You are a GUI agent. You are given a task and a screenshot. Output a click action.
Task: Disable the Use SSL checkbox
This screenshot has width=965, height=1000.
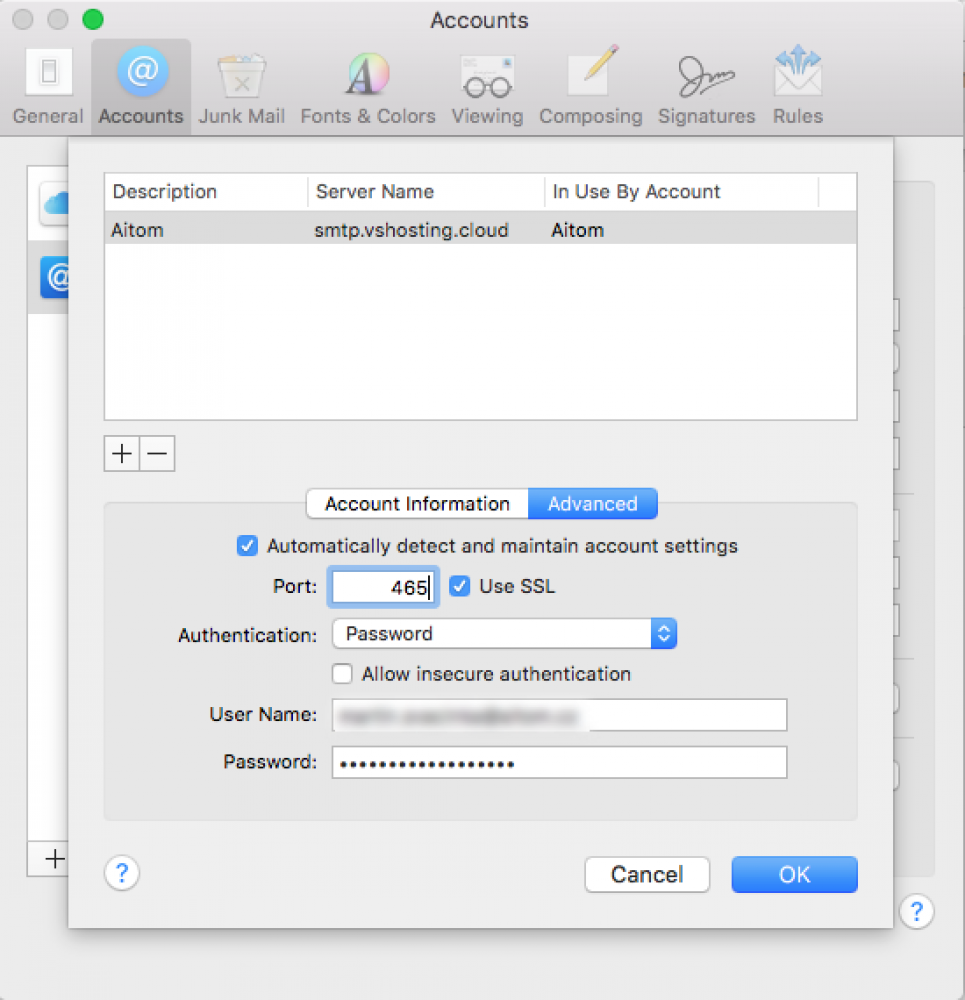460,587
